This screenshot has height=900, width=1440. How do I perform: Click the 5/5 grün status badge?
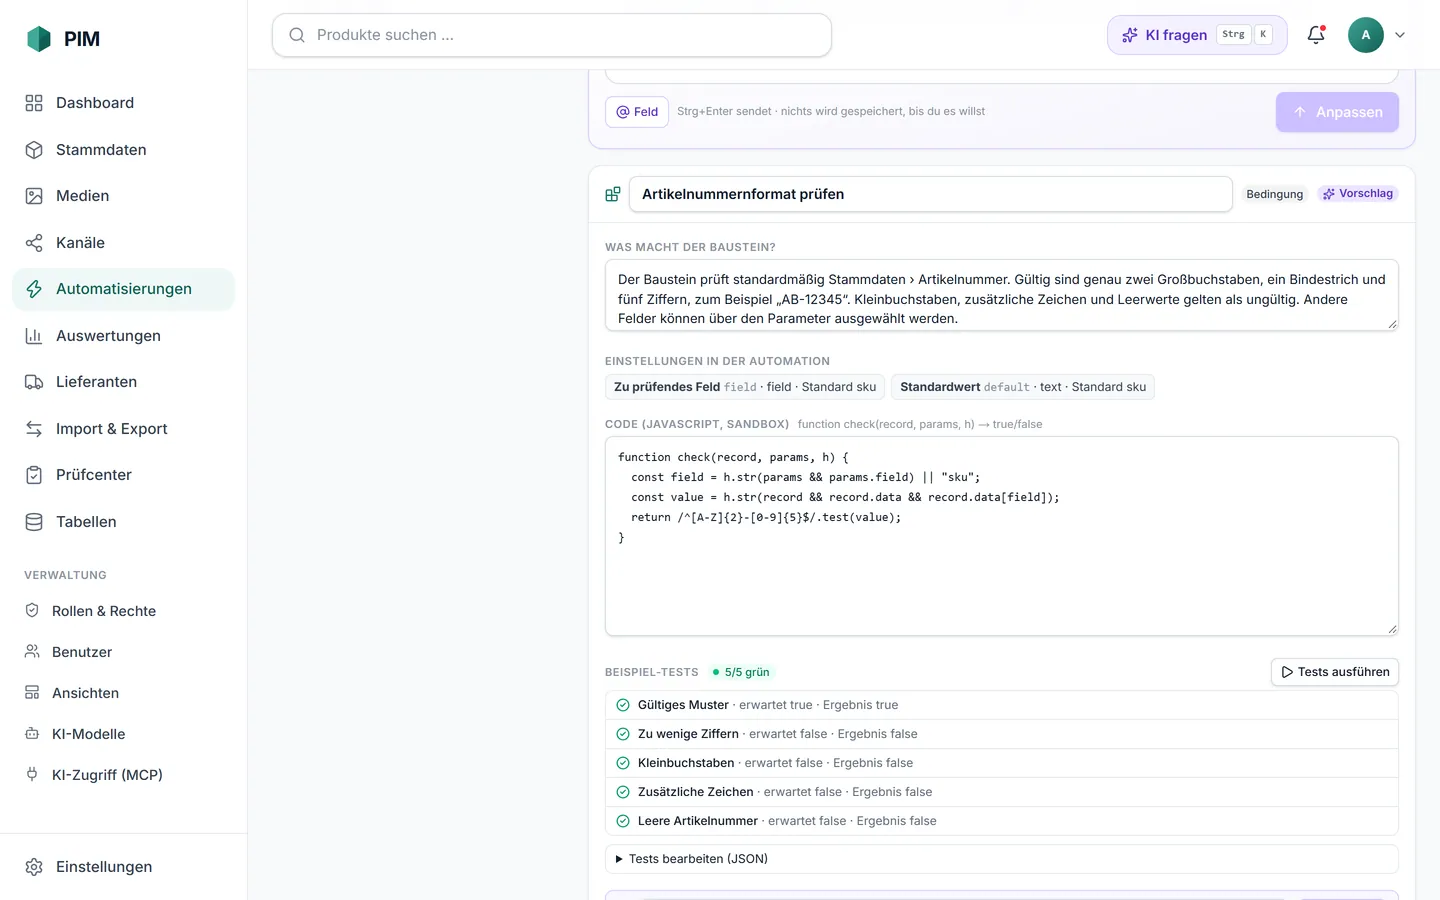pos(741,672)
